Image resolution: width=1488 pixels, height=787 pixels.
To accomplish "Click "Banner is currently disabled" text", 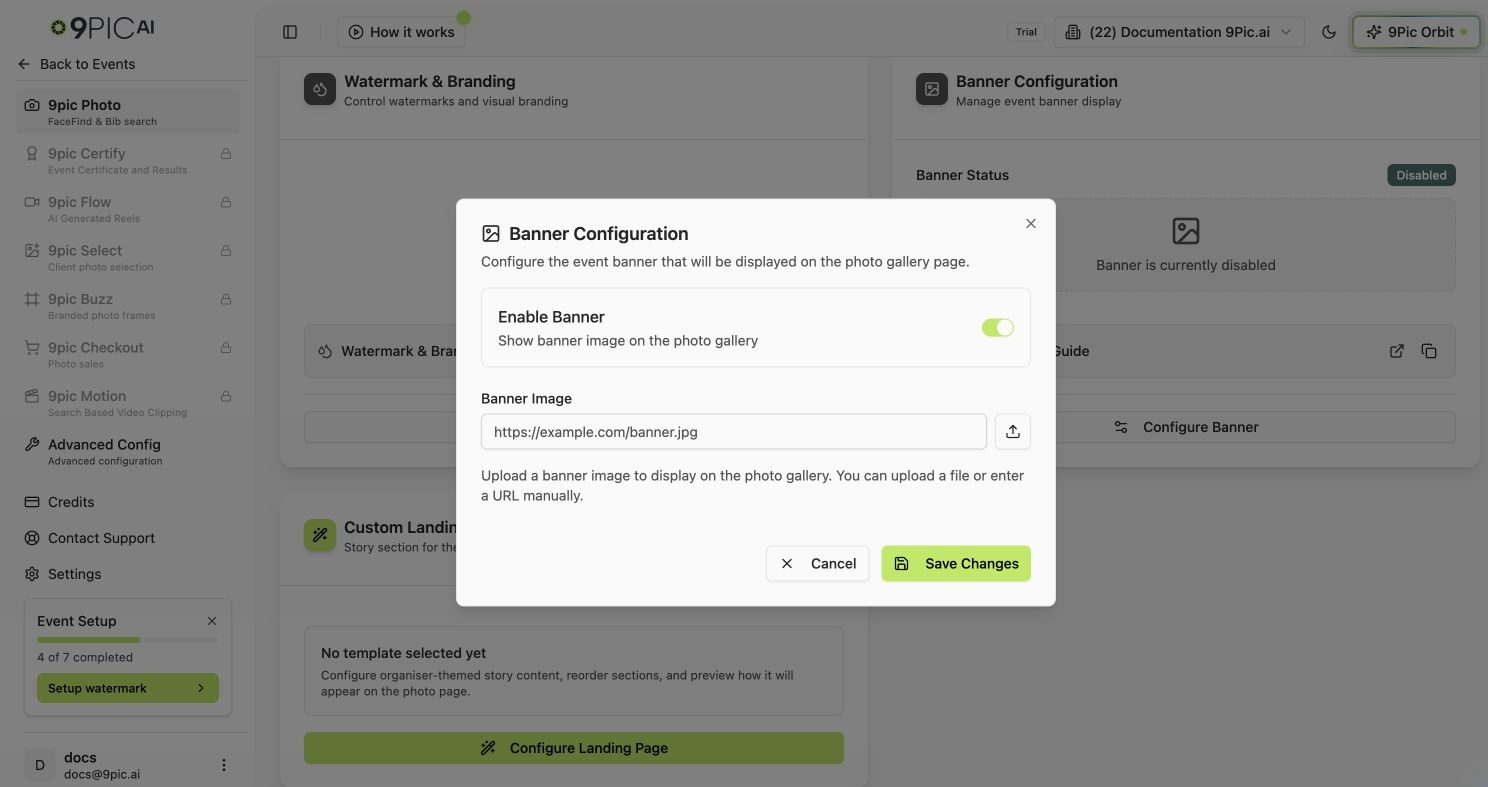I will (x=1186, y=265).
